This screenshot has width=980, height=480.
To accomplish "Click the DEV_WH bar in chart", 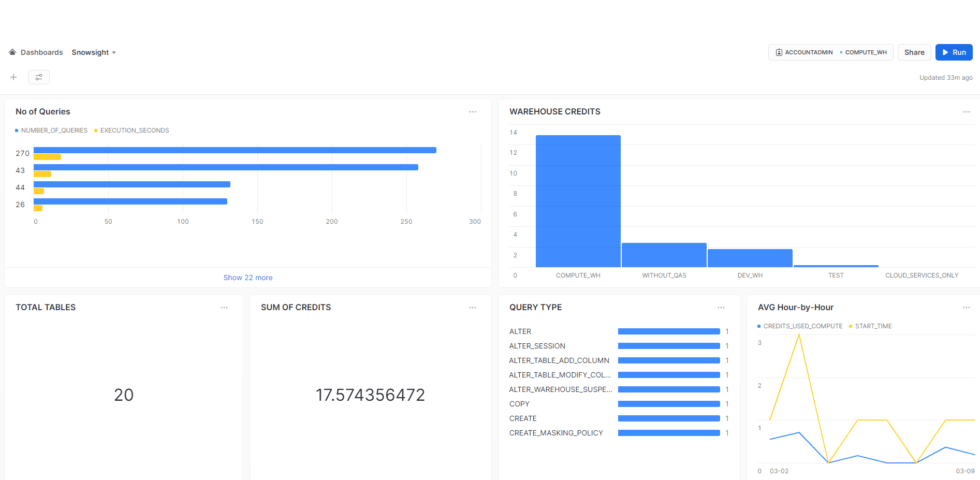I will pyautogui.click(x=750, y=258).
